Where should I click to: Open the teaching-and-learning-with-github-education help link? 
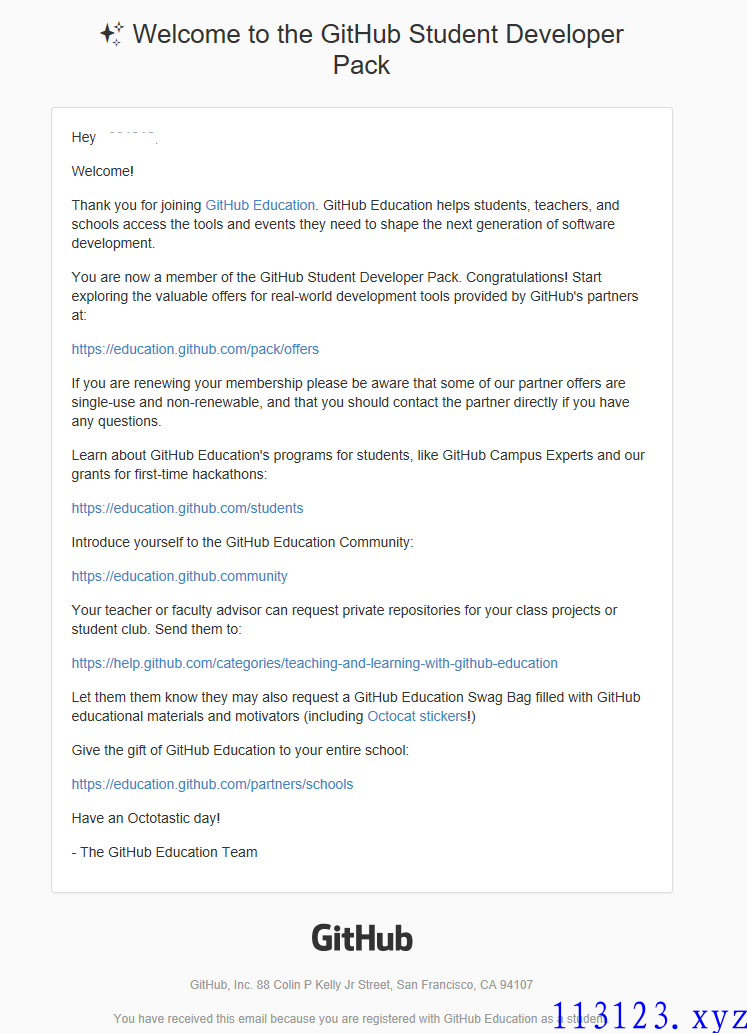click(314, 663)
